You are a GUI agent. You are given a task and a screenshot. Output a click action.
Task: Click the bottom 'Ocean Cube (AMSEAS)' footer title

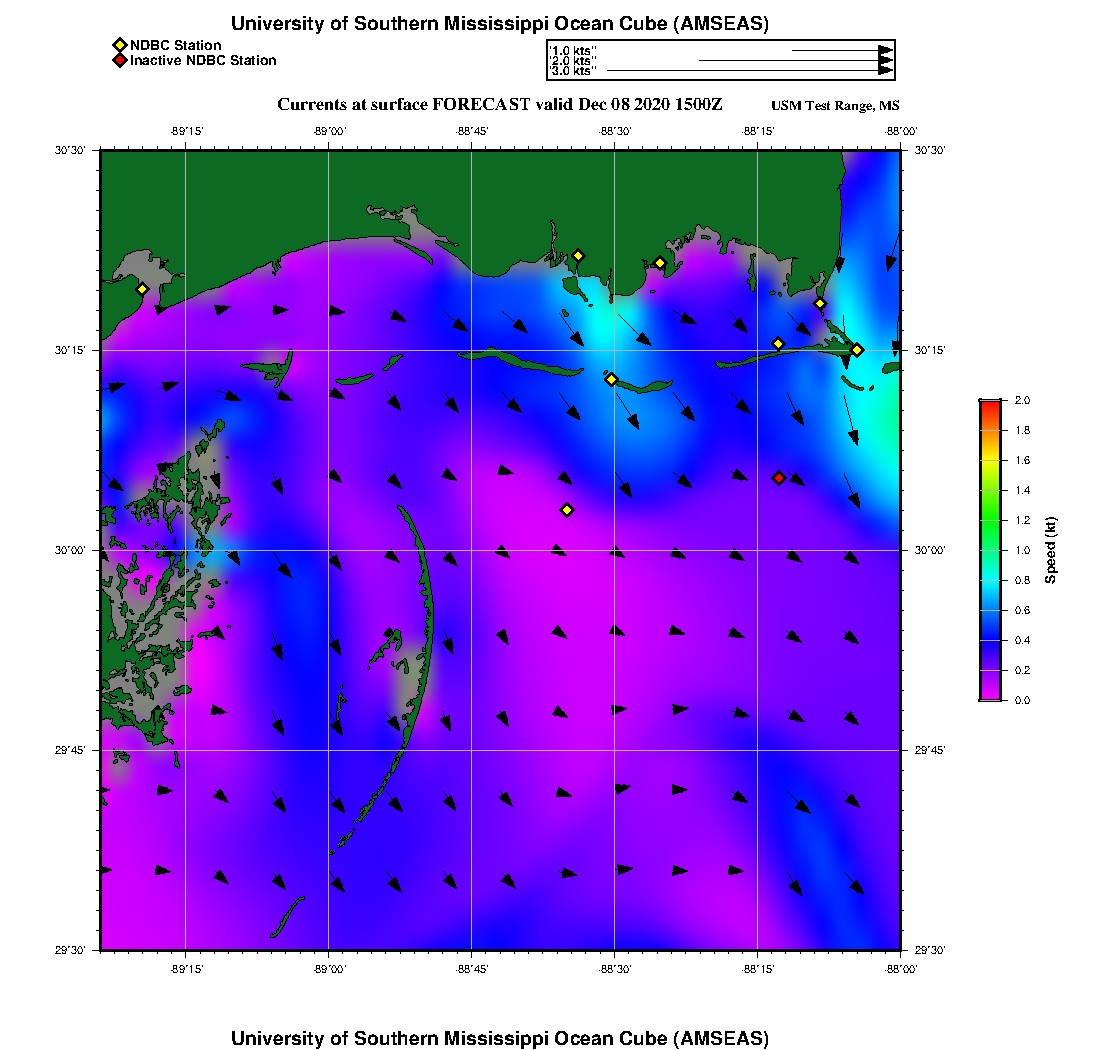pyautogui.click(x=500, y=1037)
